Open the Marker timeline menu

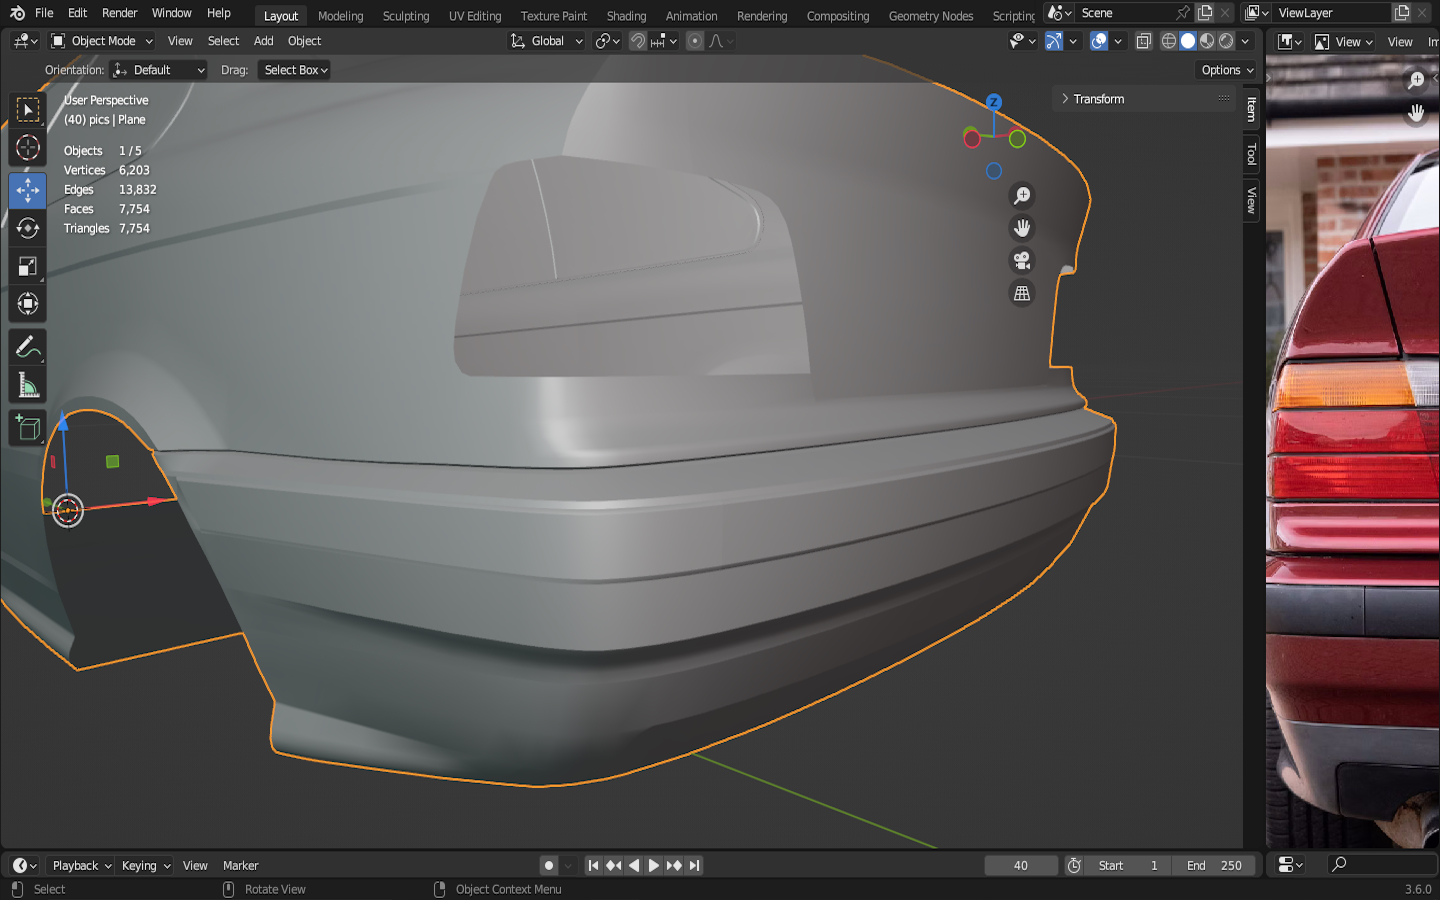click(x=240, y=866)
